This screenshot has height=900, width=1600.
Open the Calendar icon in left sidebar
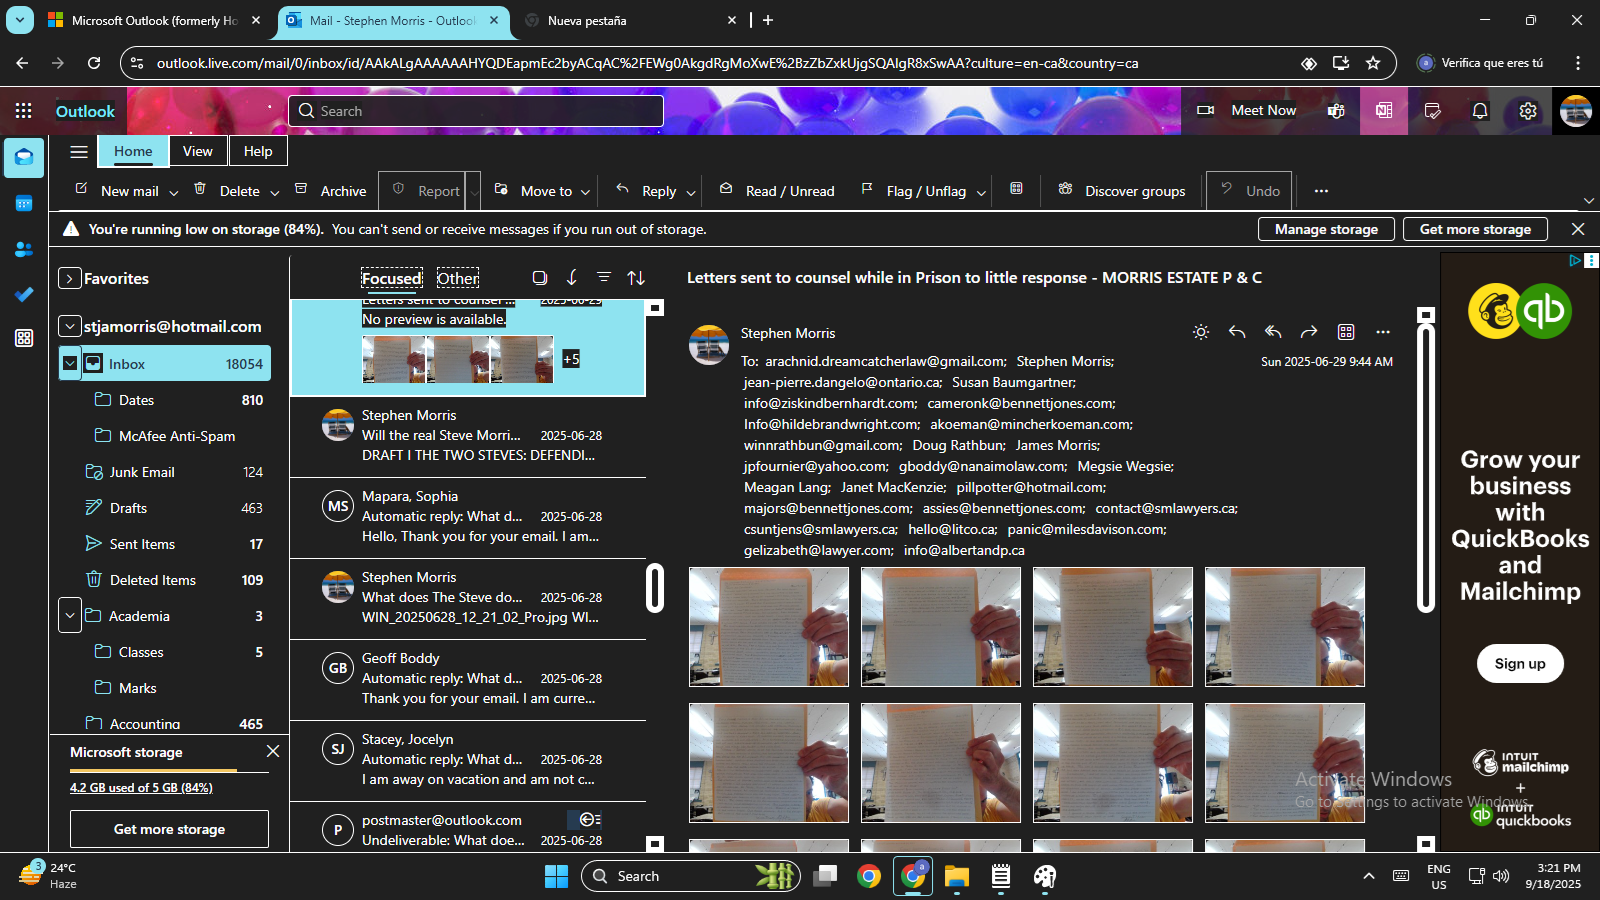[24, 204]
